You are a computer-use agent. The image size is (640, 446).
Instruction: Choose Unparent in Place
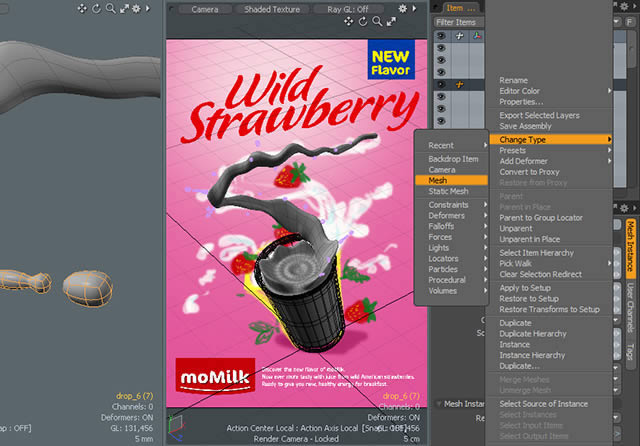pos(550,240)
